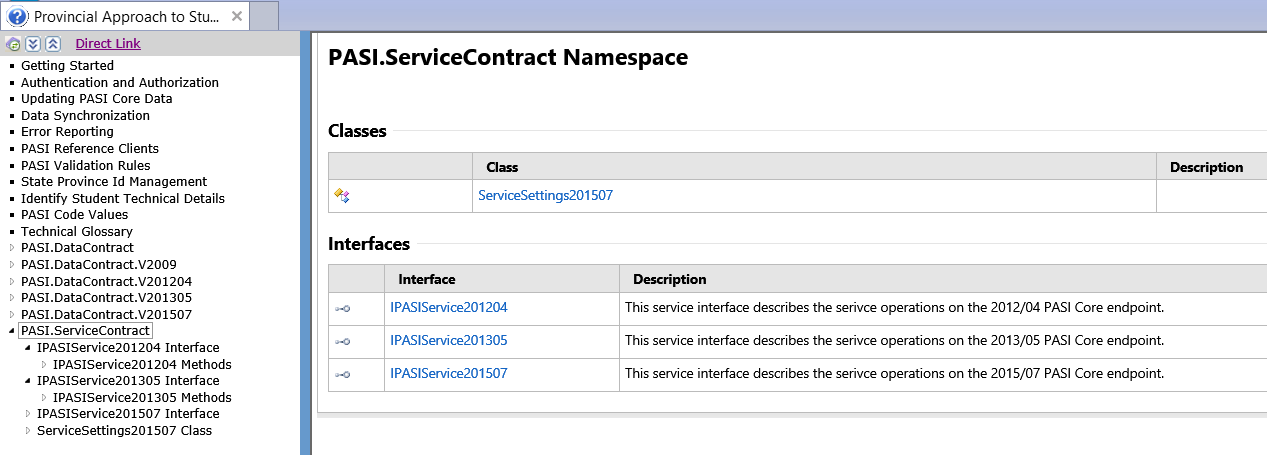1267x455 pixels.
Task: Open the Direct Link hyperlink
Action: coord(108,44)
